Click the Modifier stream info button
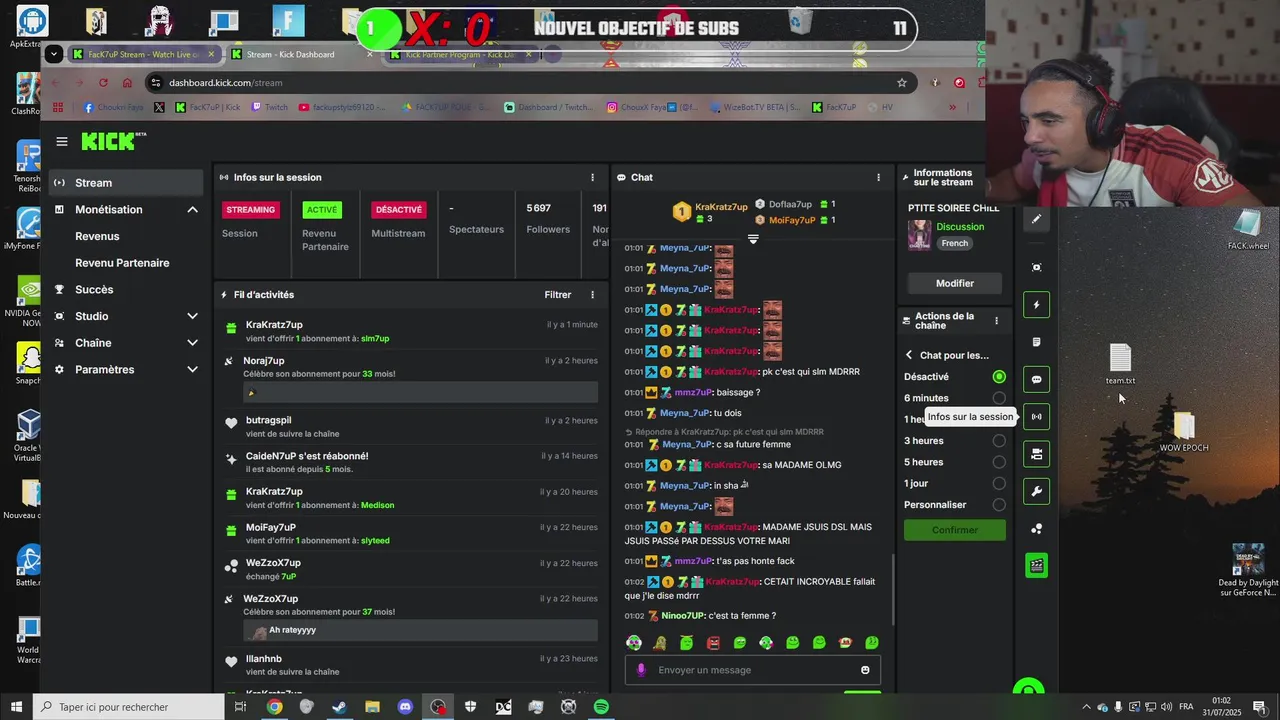This screenshot has height=720, width=1280. coord(955,283)
